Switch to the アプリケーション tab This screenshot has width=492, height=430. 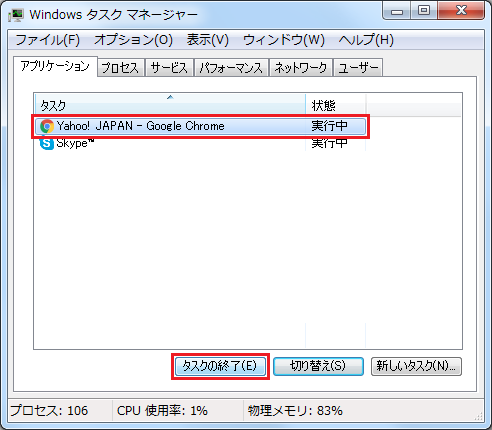tap(55, 66)
